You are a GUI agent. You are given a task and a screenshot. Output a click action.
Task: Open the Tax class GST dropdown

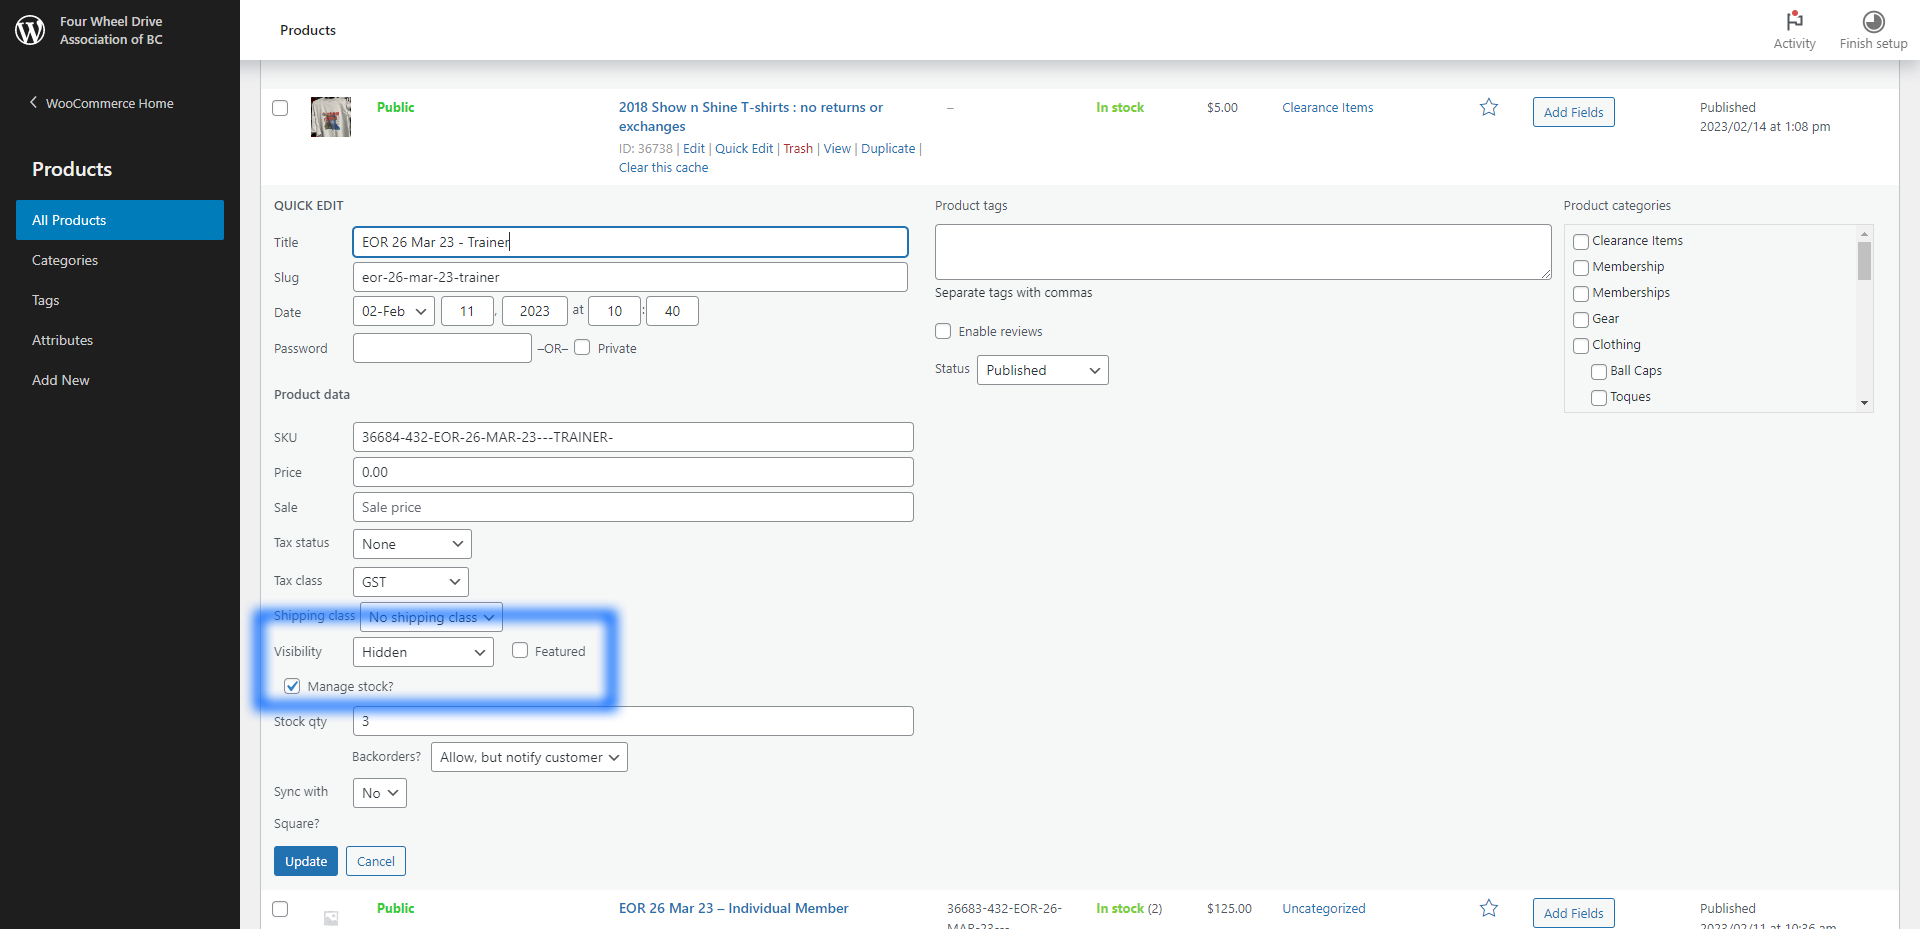(411, 582)
